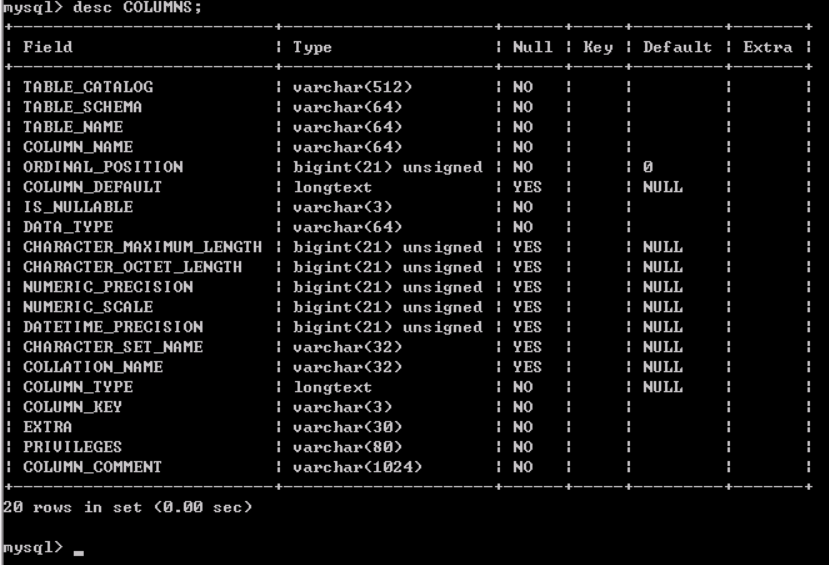Click the longtext type of COLUMN_DEFAULT
The image size is (829, 565).
tap(333, 188)
